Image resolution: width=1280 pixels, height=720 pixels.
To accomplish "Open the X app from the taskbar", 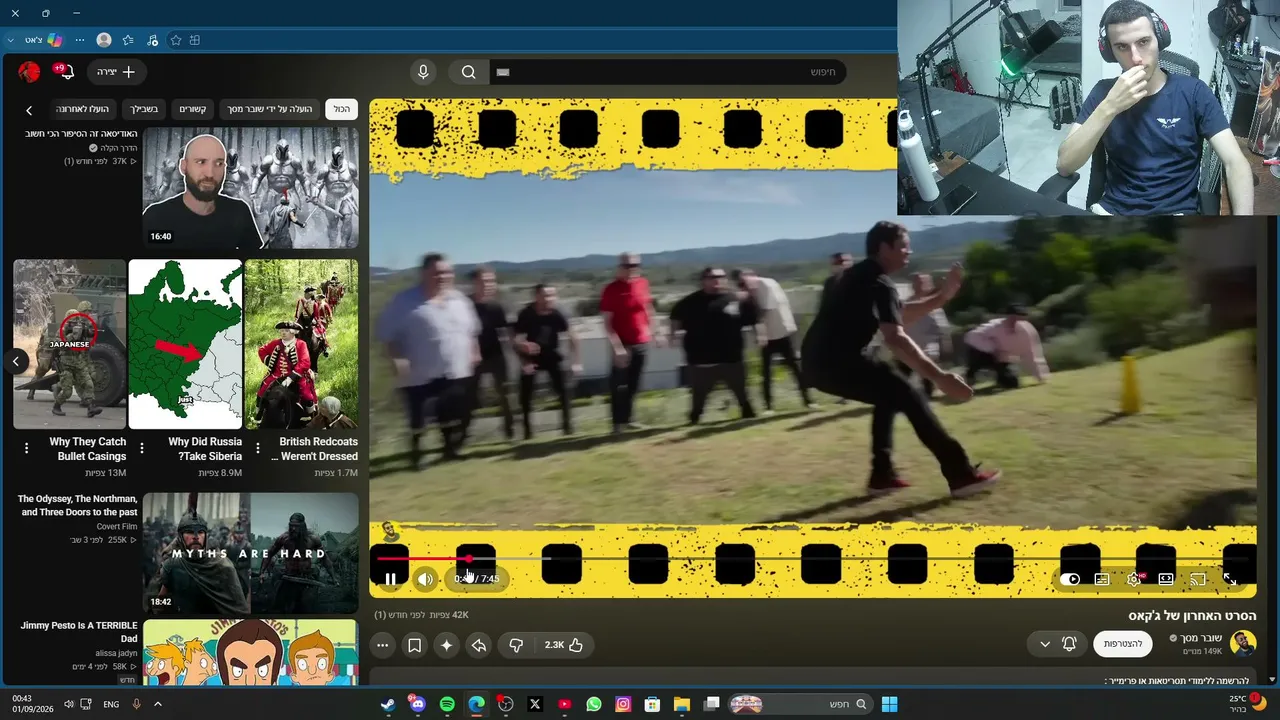I will (535, 704).
